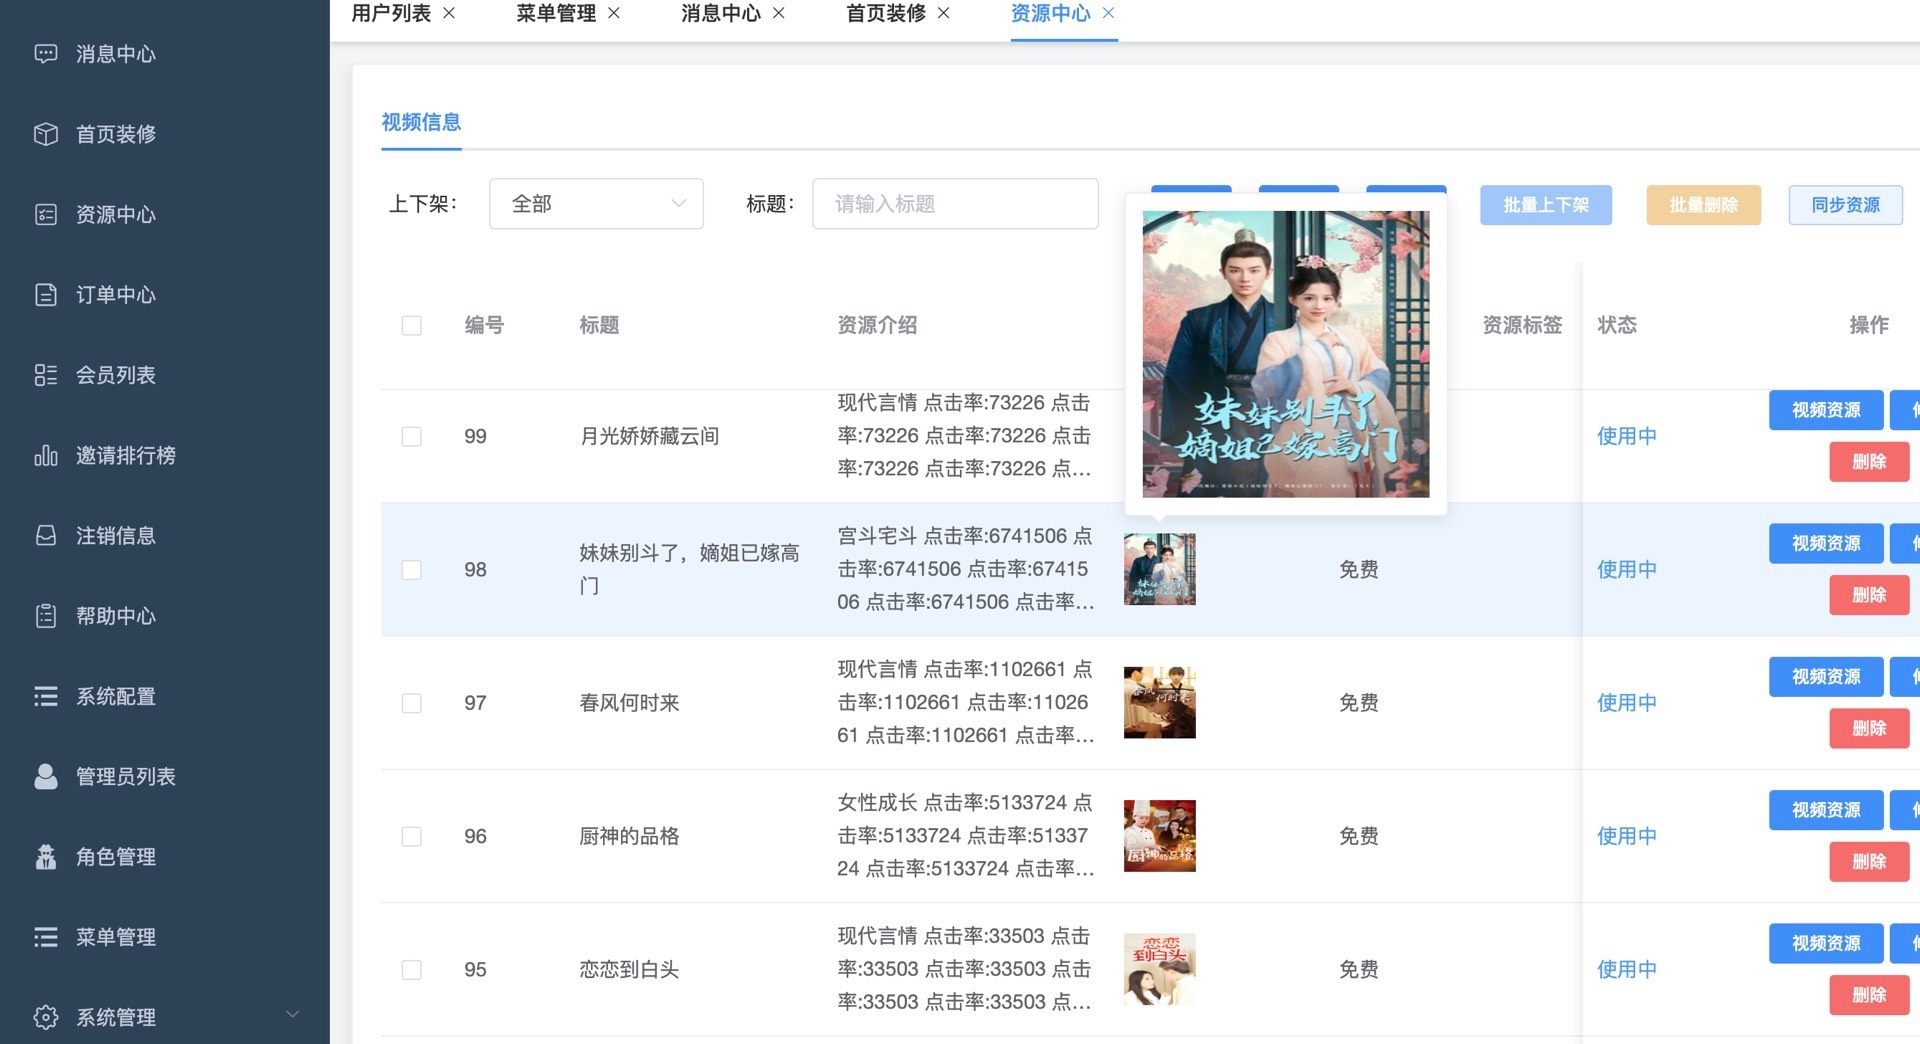Switch to the 首页装修 tab
This screenshot has height=1044, width=1920.
(x=886, y=13)
